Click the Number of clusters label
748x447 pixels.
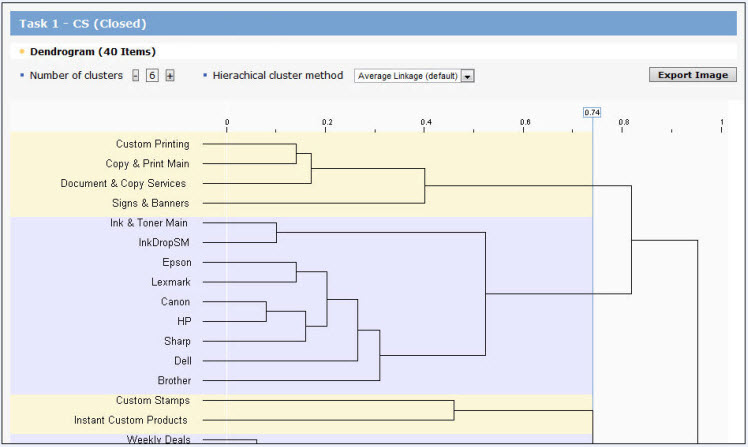(x=76, y=75)
